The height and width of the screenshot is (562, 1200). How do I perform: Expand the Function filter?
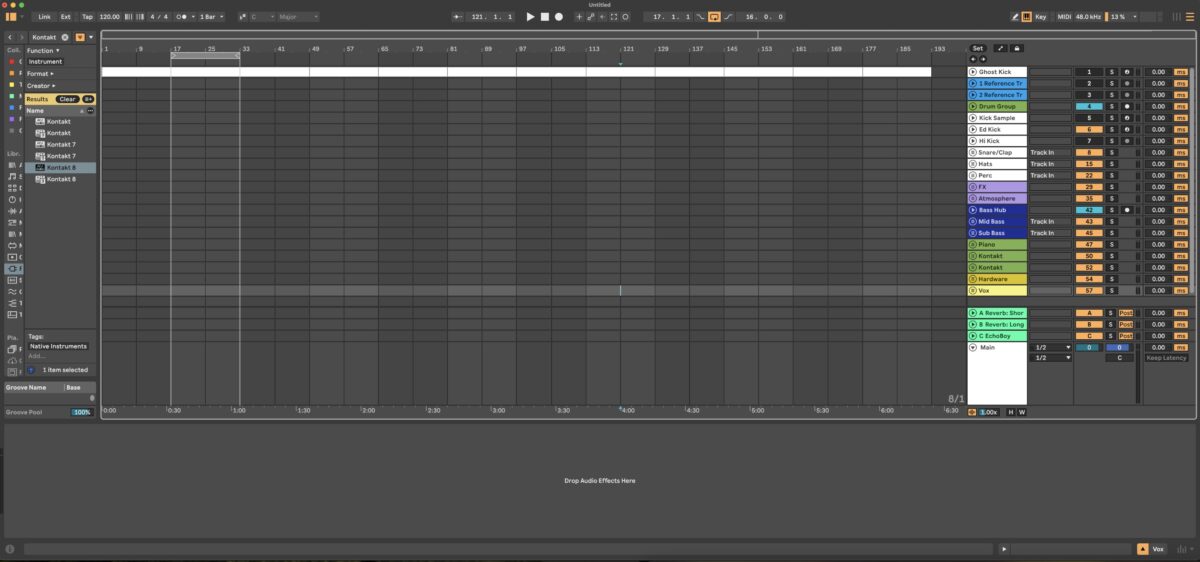click(43, 50)
